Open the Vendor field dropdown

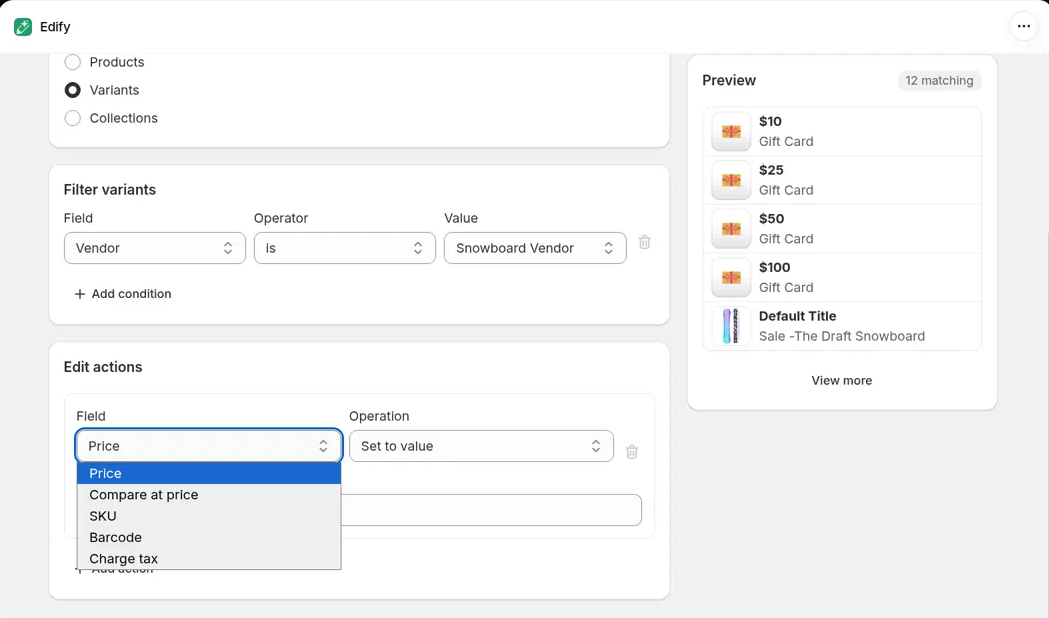155,248
